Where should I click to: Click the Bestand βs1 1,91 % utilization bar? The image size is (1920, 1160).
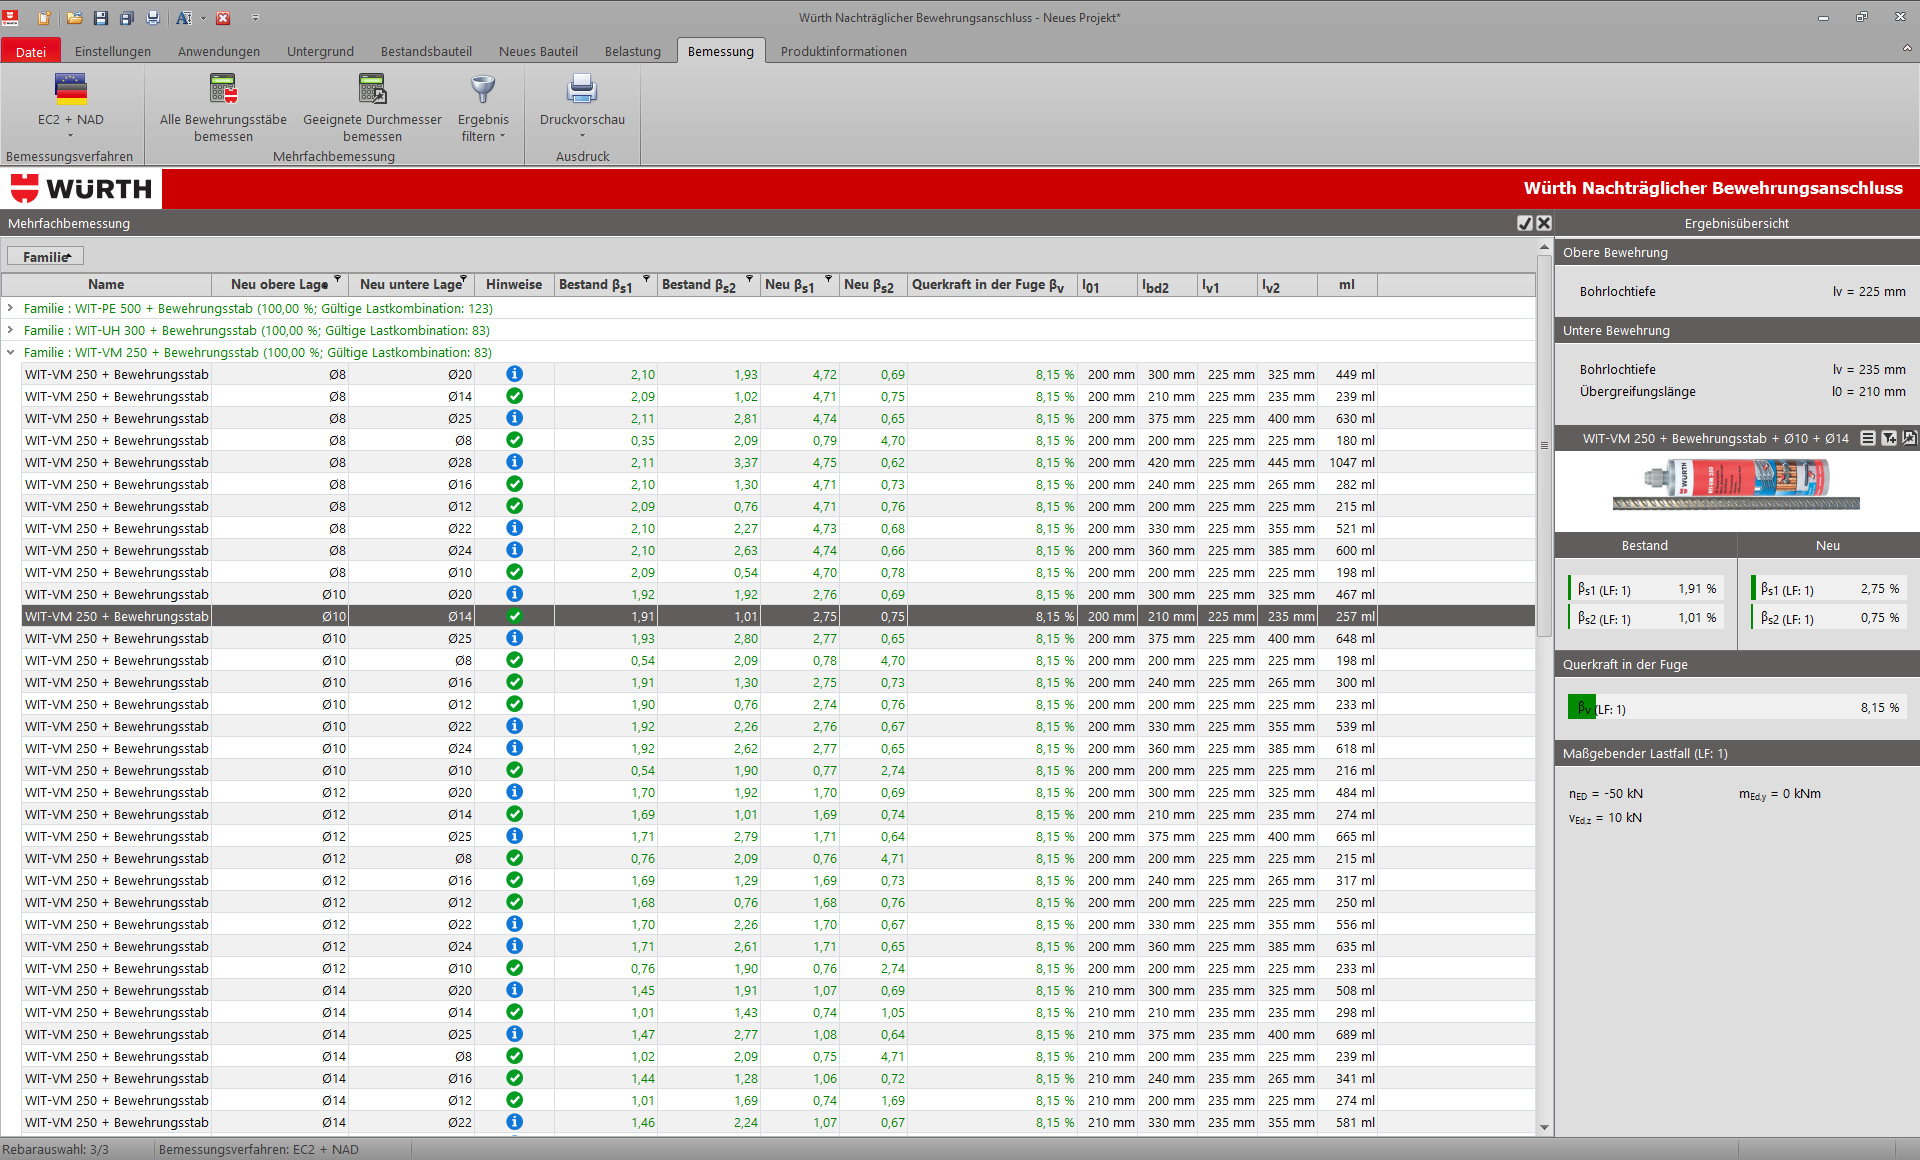tap(1646, 589)
